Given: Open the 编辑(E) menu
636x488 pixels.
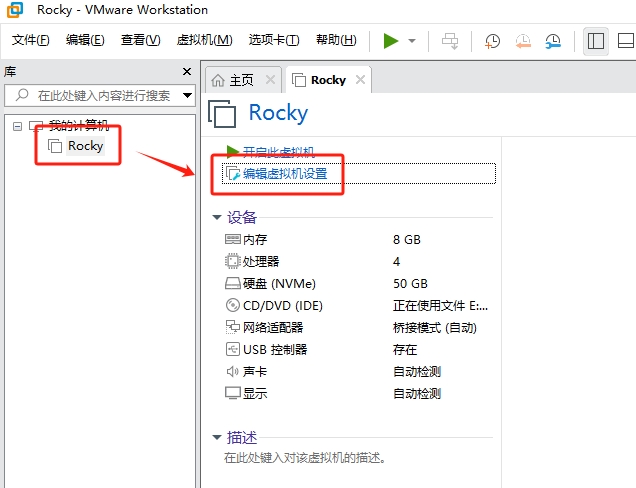Looking at the screenshot, I should coord(85,40).
